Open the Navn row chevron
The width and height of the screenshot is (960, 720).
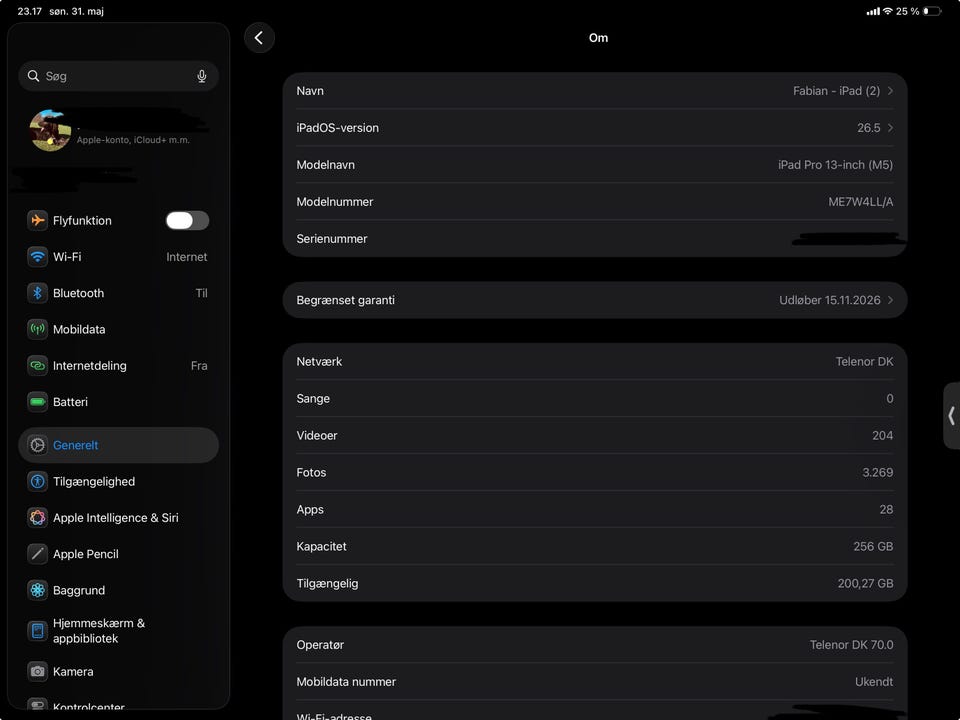[x=890, y=91]
